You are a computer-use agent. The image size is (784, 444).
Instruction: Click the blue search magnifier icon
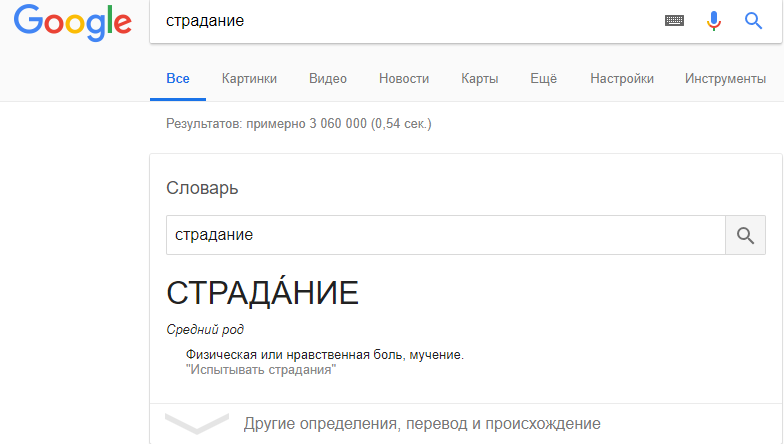(x=753, y=21)
